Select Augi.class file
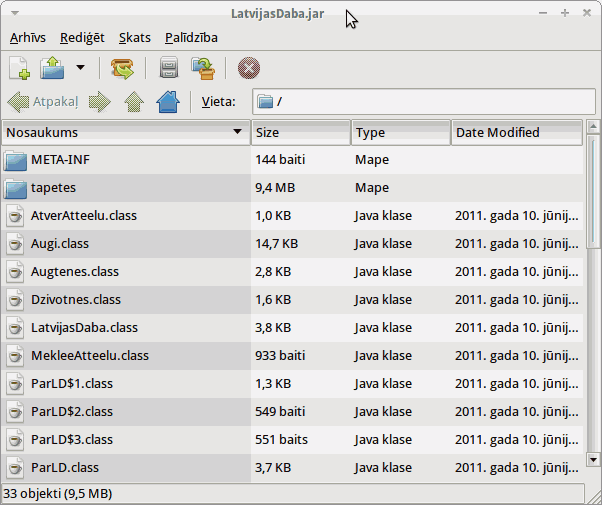The image size is (602, 505). tap(292, 244)
